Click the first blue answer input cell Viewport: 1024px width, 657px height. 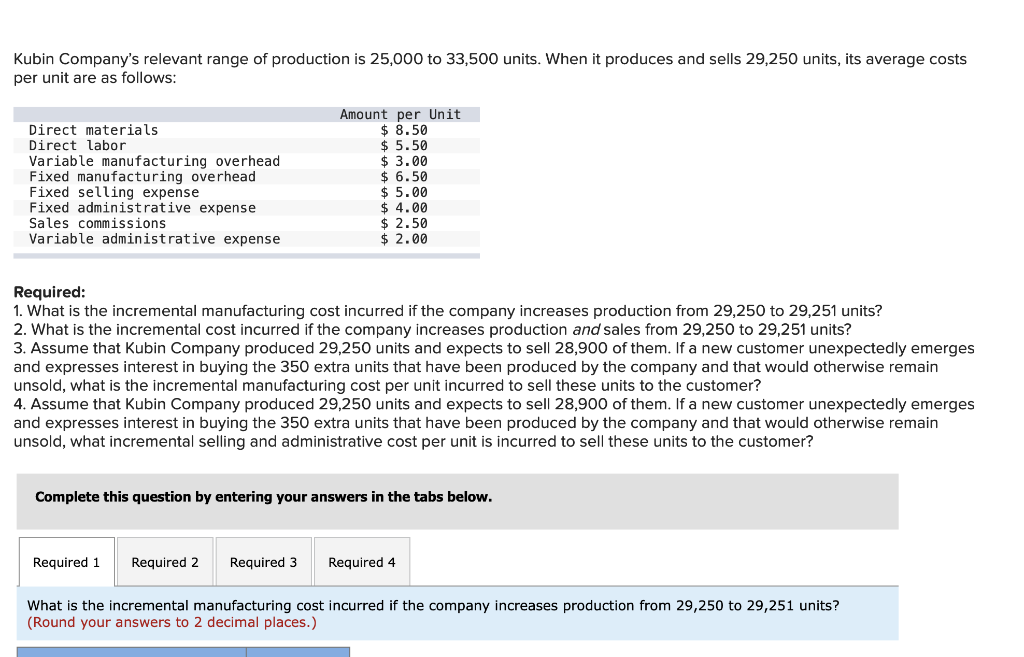point(130,652)
